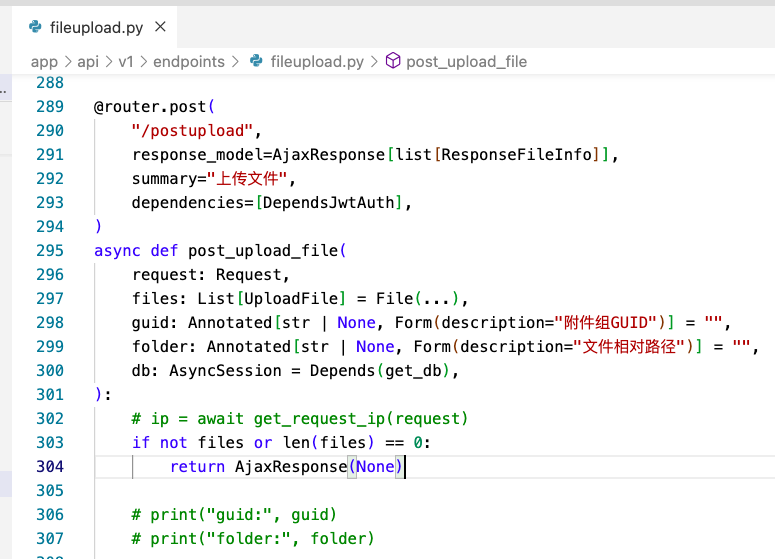
Task: Select the fileupload.py tab title
Action: coord(97,27)
